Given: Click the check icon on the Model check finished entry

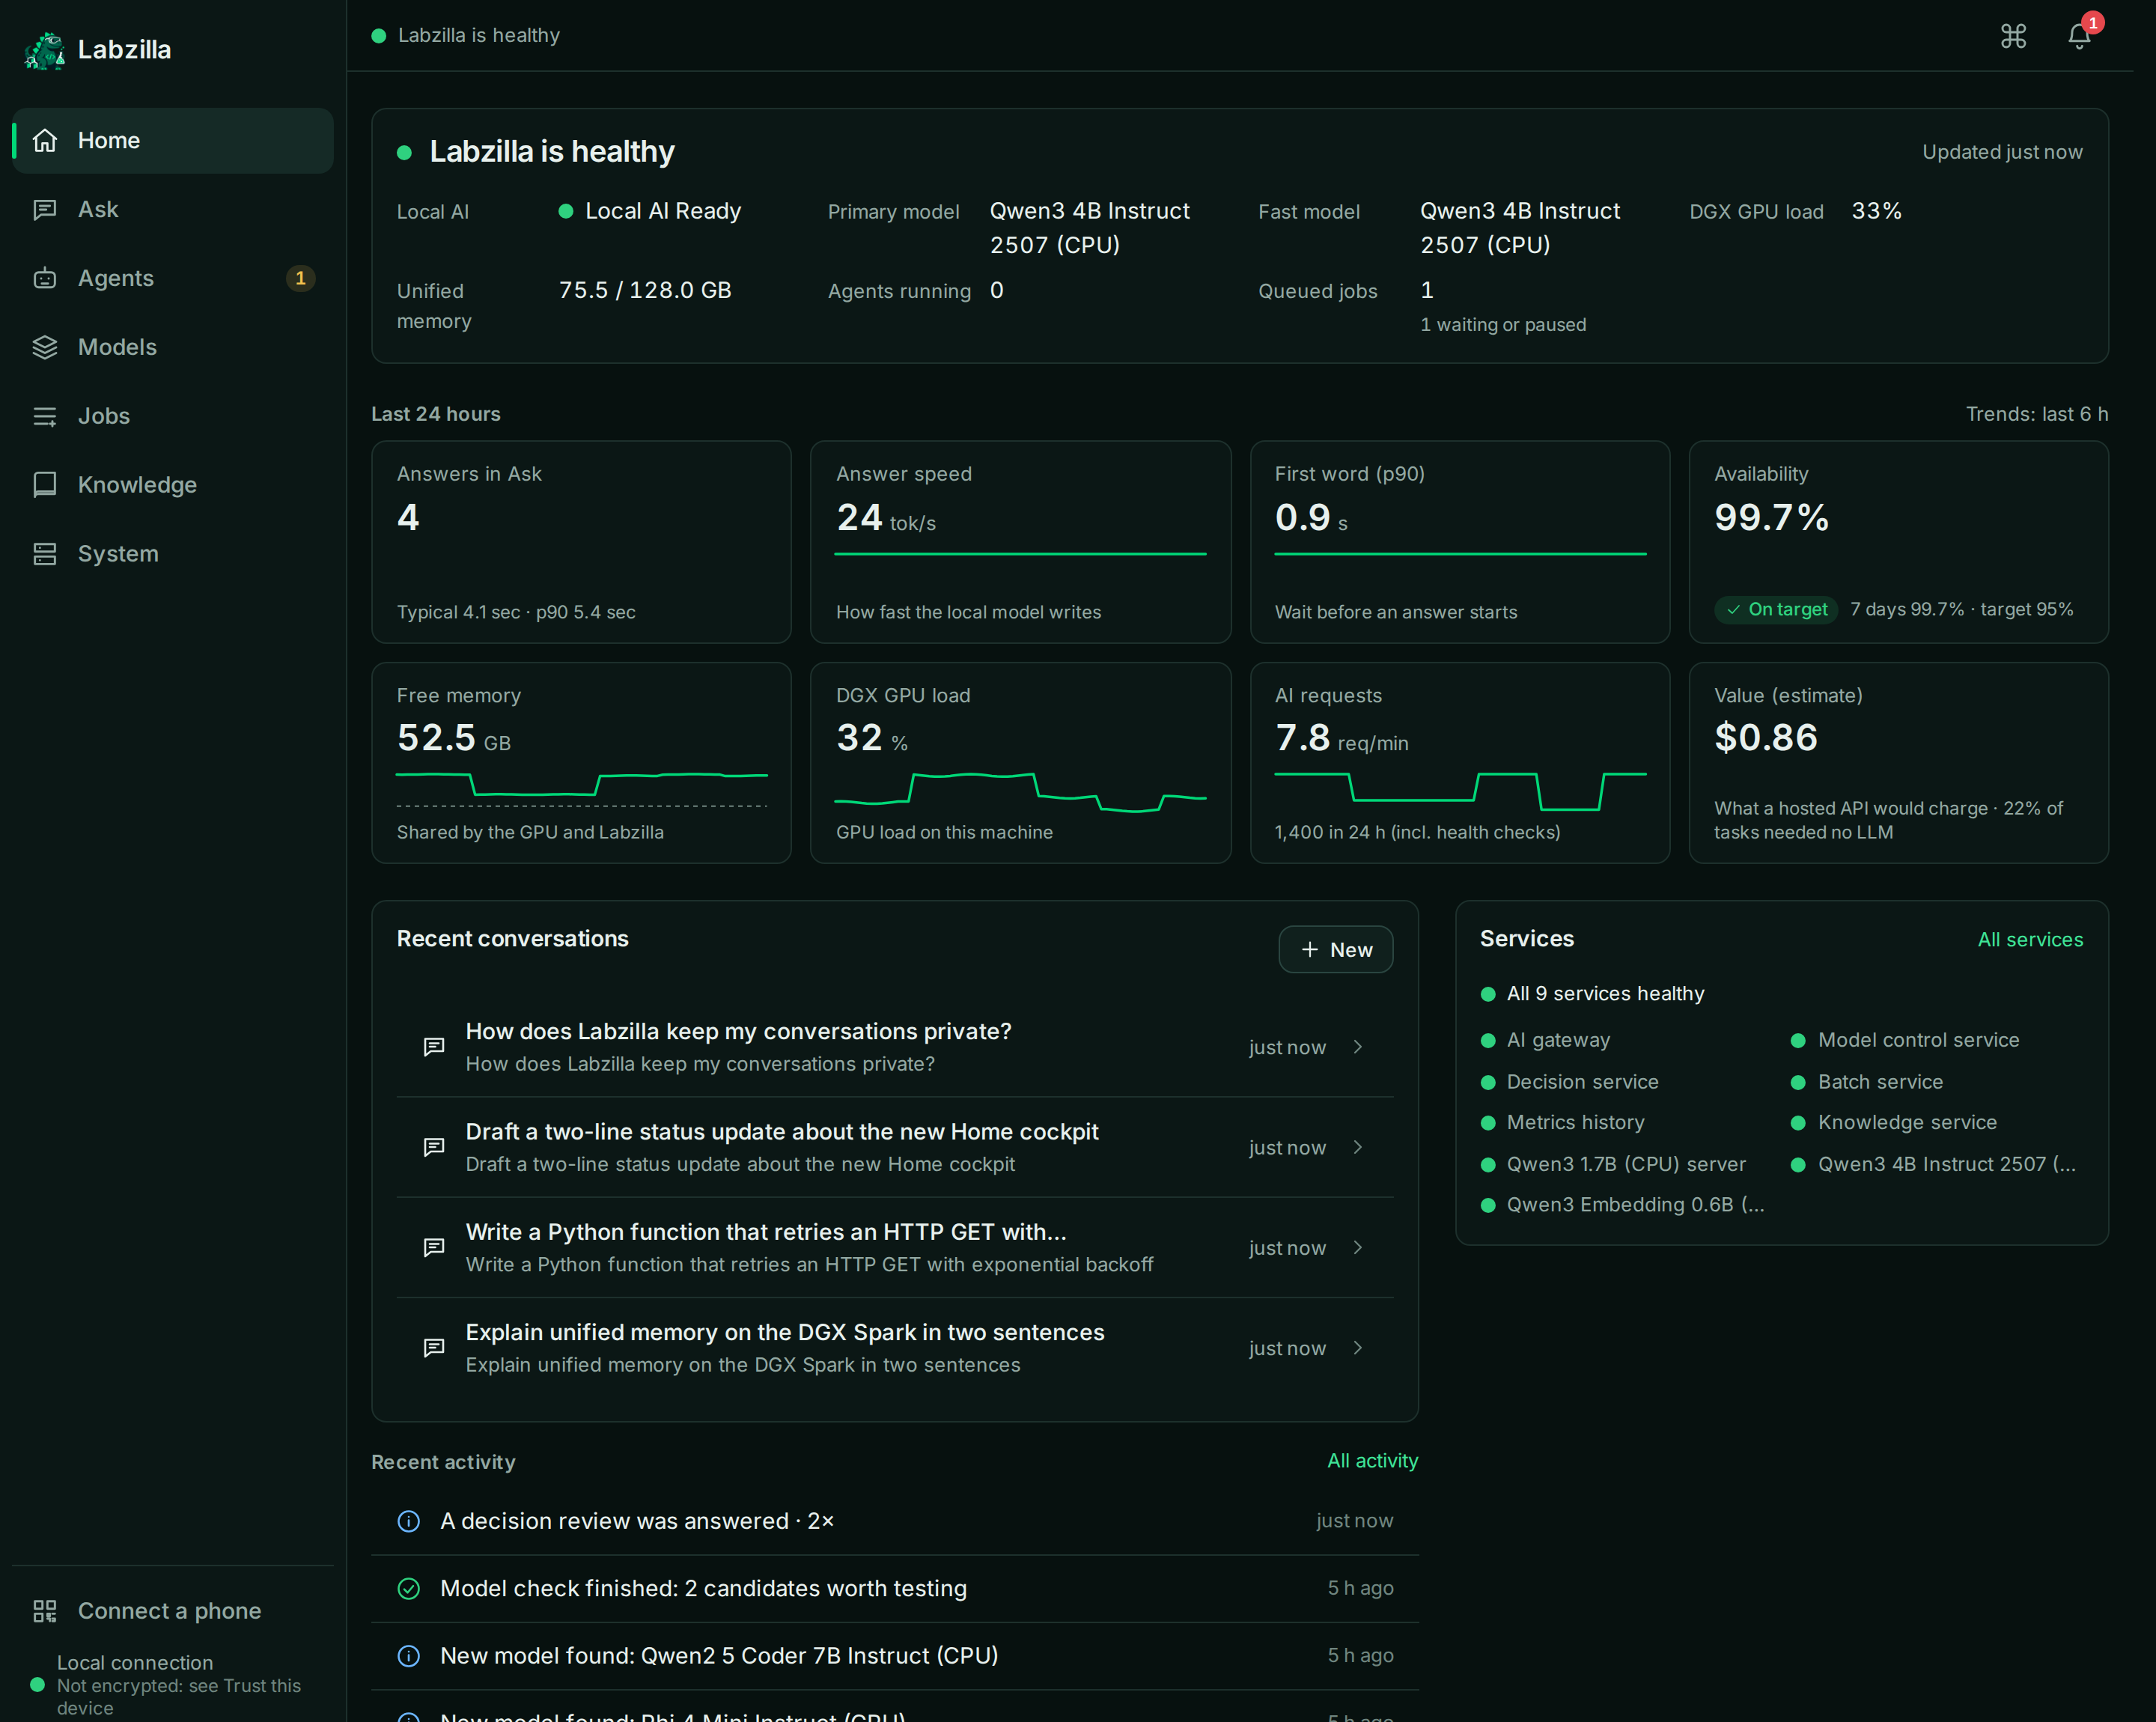Looking at the screenshot, I should pos(409,1588).
